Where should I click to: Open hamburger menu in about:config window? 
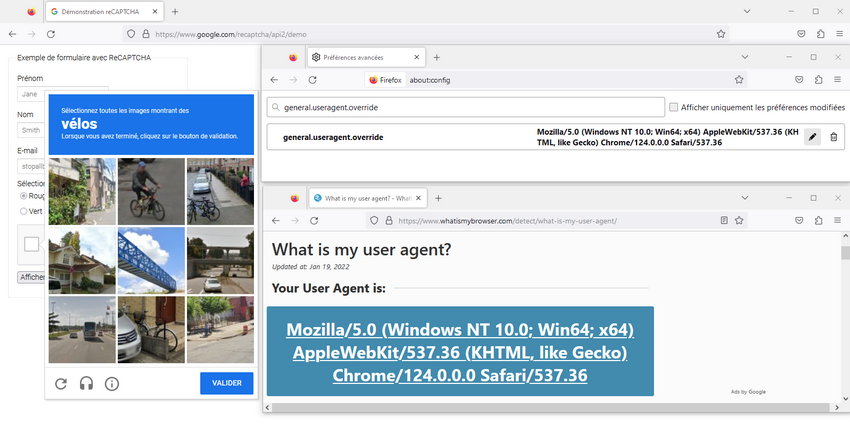coord(838,80)
